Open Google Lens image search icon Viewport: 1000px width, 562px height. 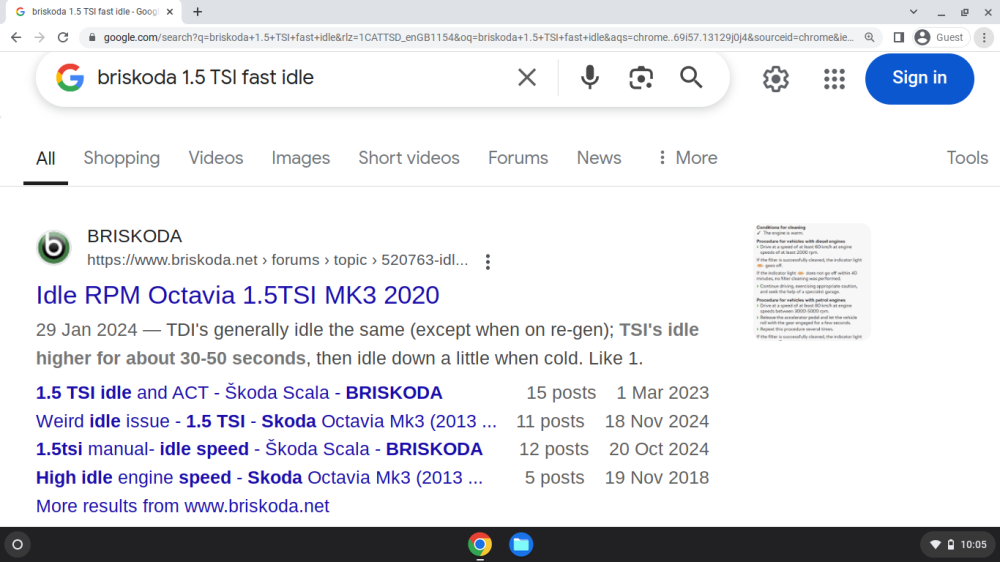[641, 78]
